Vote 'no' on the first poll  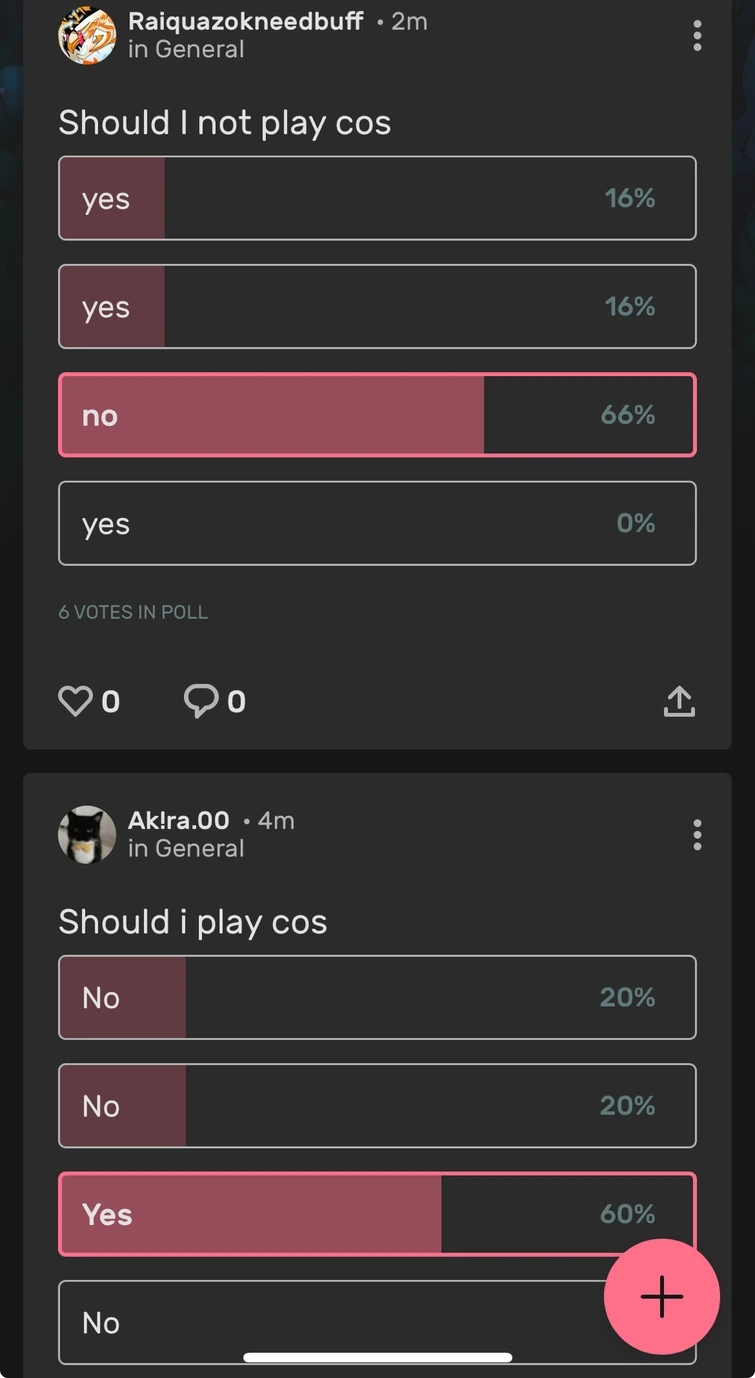click(x=377, y=414)
